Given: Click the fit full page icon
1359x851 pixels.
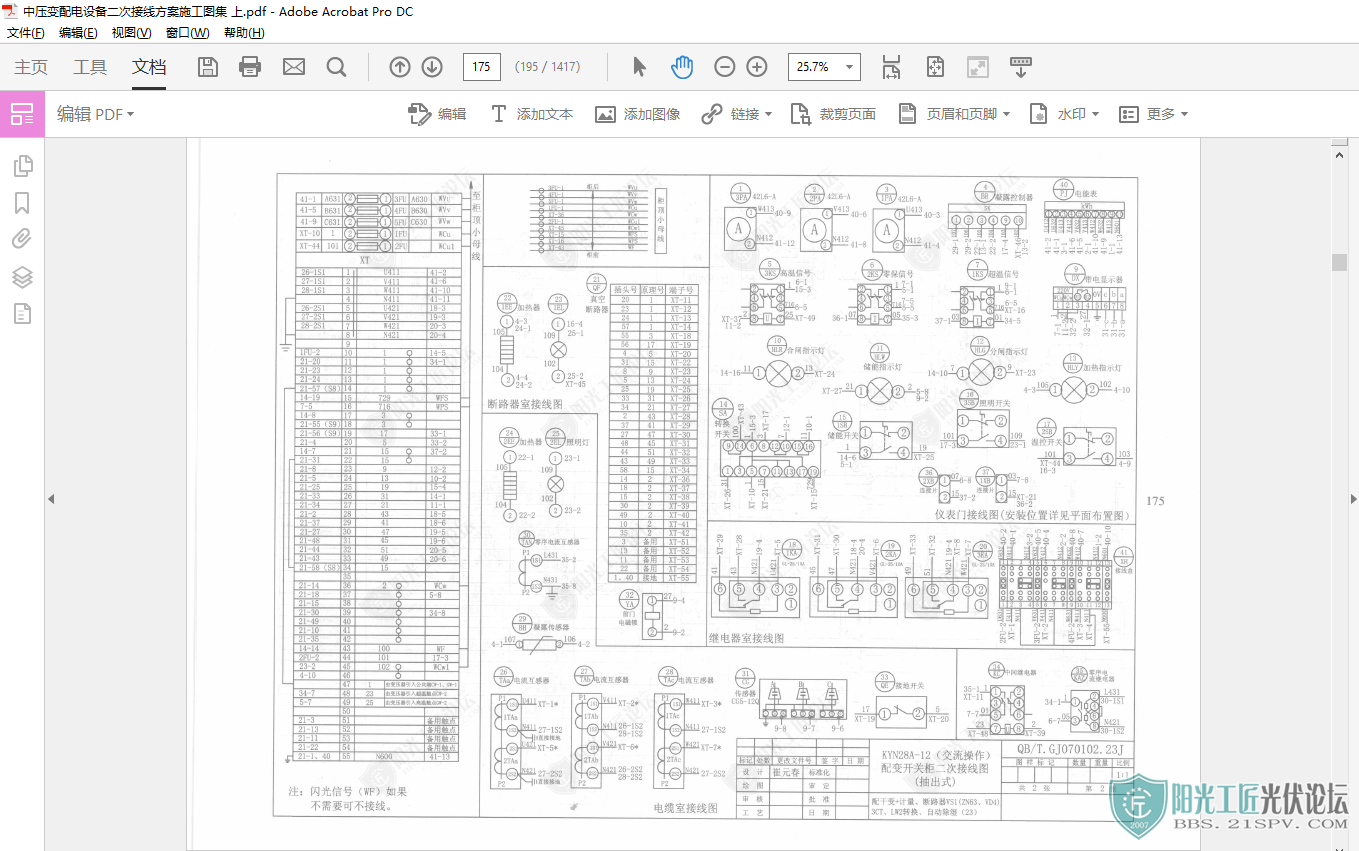Looking at the screenshot, I should [935, 67].
